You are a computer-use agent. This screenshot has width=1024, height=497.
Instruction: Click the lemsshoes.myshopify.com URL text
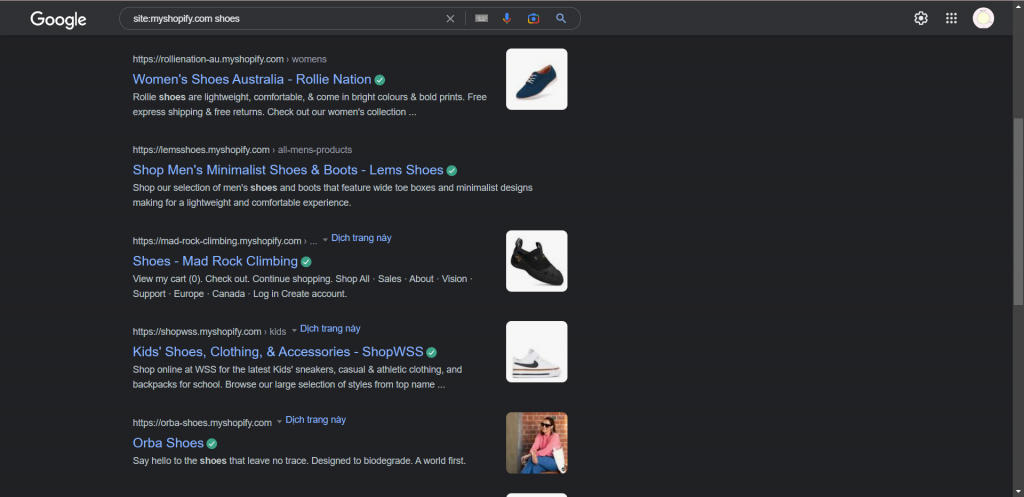[201, 150]
